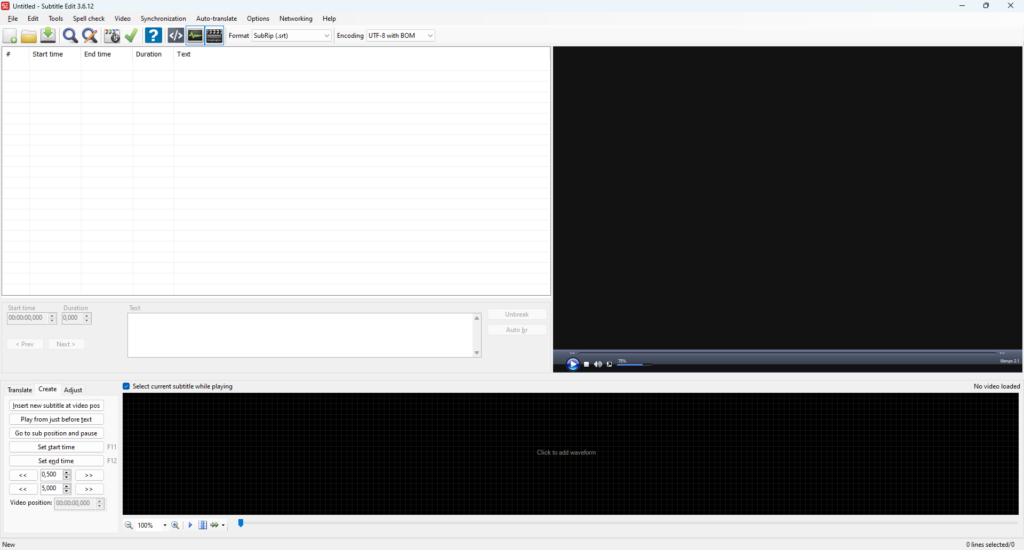The height and width of the screenshot is (550, 1024).
Task: Open the Edit menu
Action: click(x=33, y=19)
